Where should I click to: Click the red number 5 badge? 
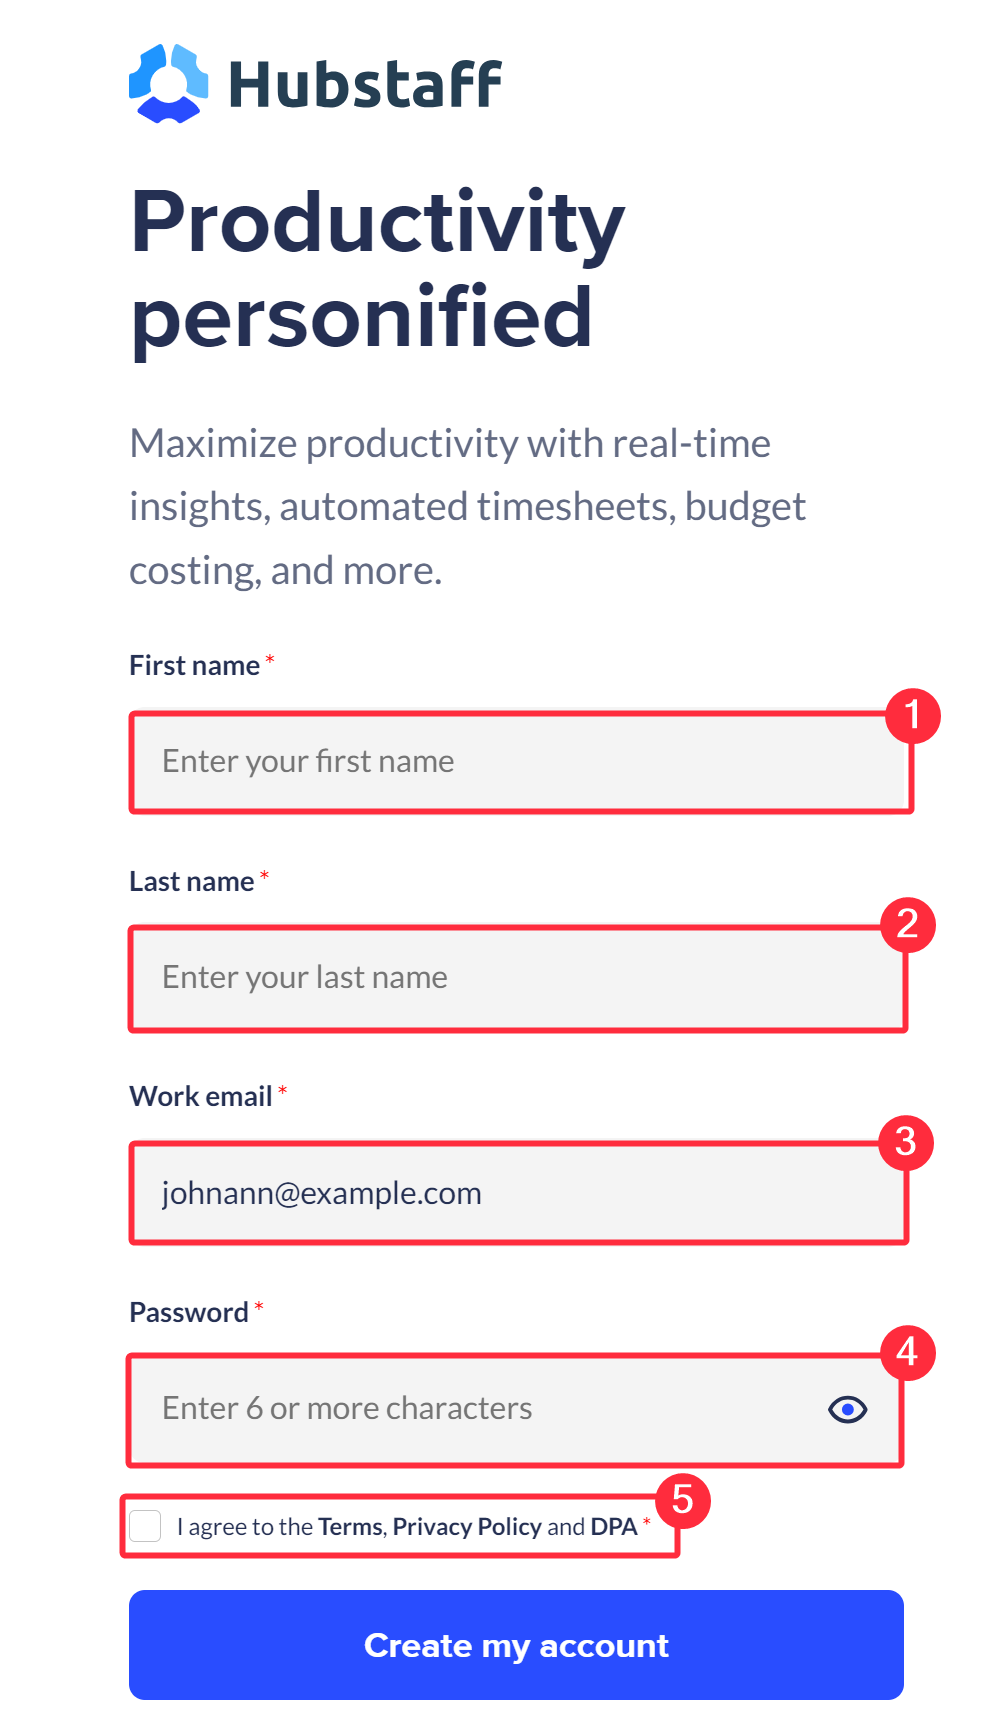tap(683, 1500)
